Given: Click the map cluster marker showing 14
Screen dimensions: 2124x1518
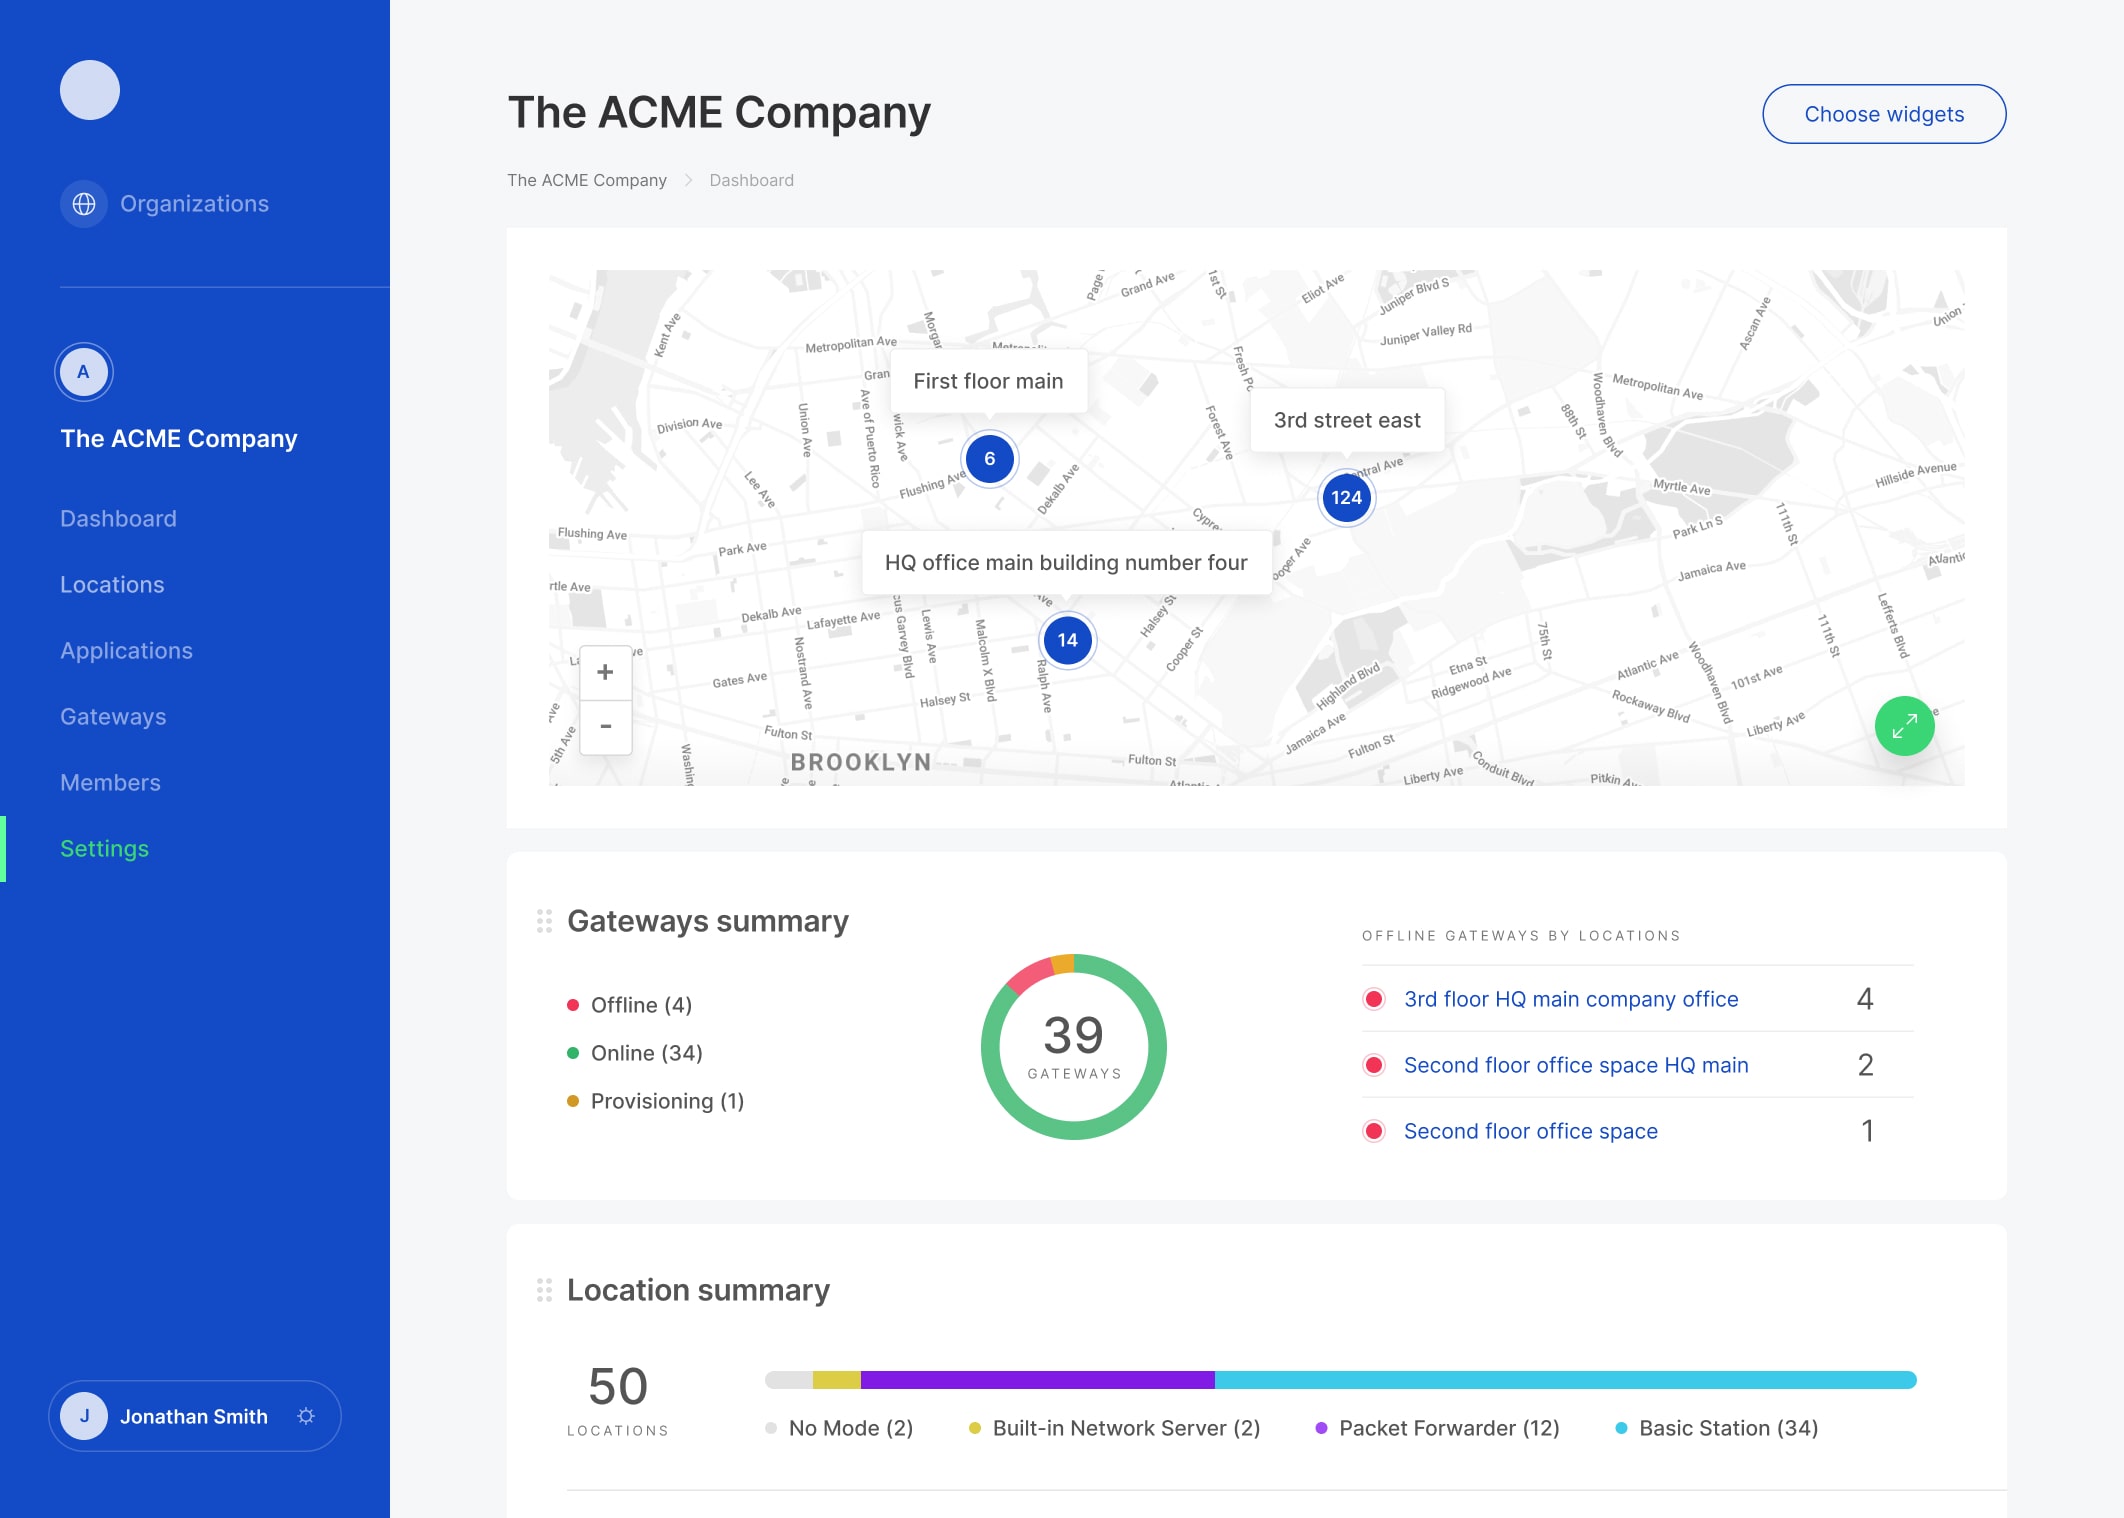Looking at the screenshot, I should 1067,640.
